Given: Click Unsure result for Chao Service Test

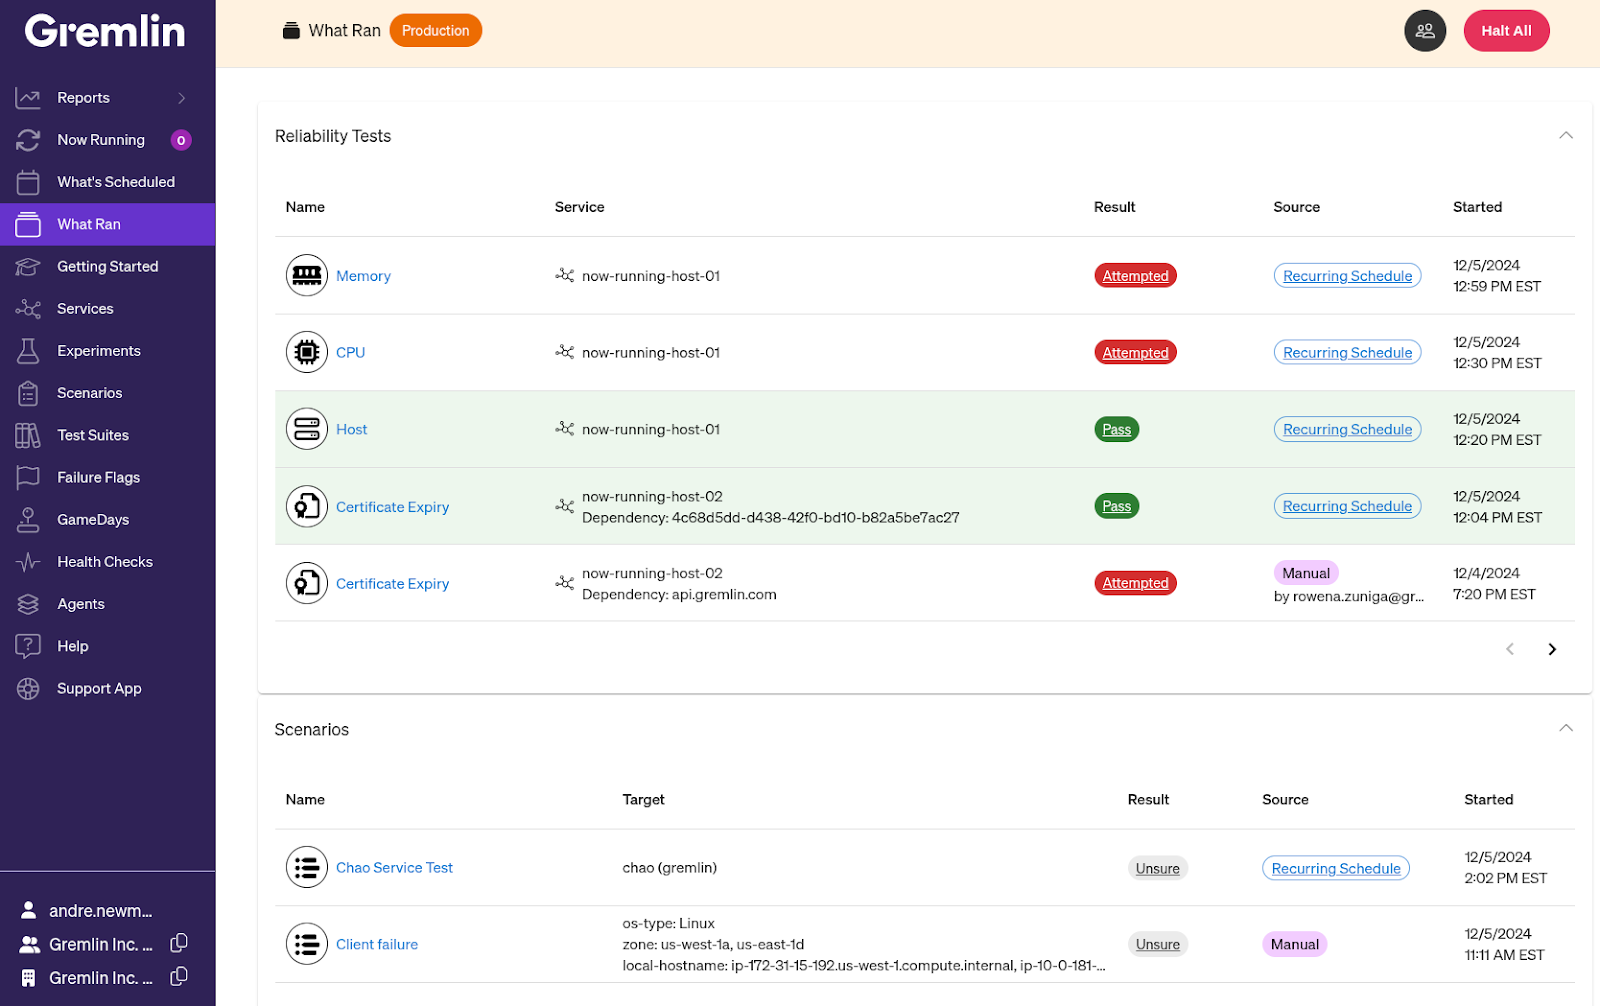Looking at the screenshot, I should (1157, 868).
